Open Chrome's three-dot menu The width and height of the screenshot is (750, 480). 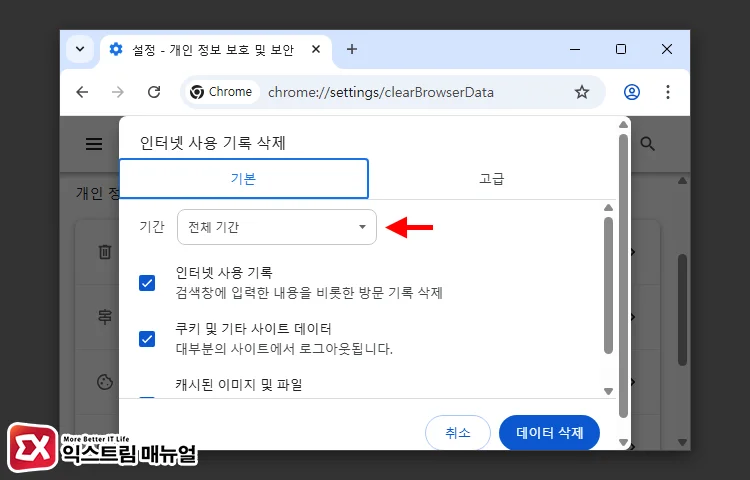(x=668, y=92)
